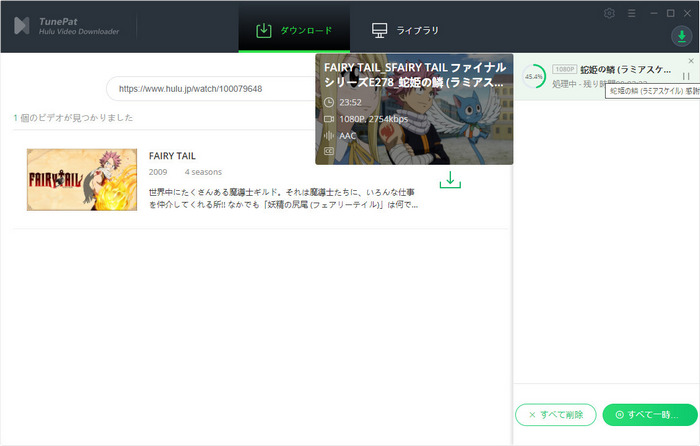The image size is (700, 446).
Task: Click the episode title in preview card
Action: [x=415, y=75]
